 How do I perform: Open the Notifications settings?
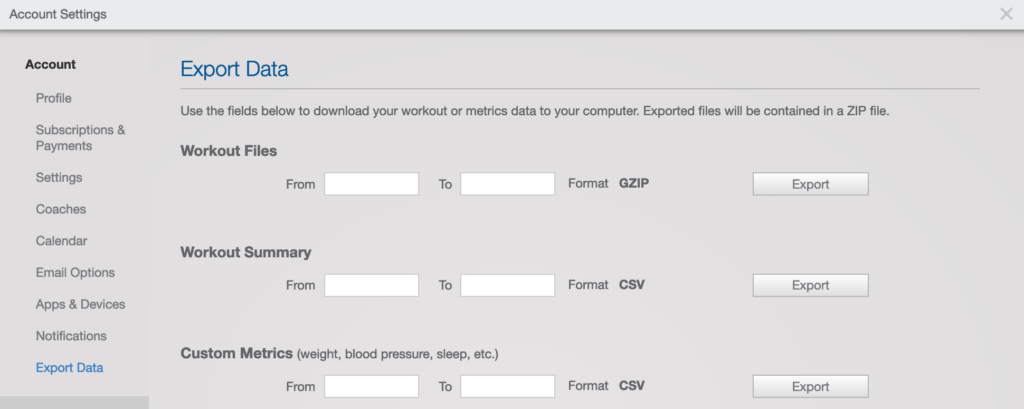point(71,336)
